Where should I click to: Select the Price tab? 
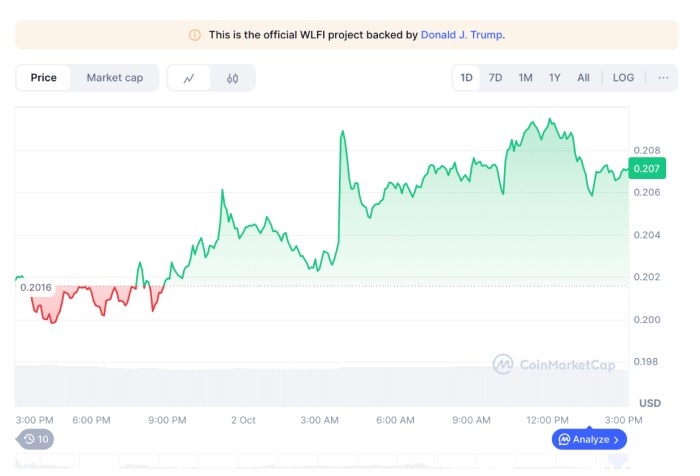pyautogui.click(x=44, y=78)
